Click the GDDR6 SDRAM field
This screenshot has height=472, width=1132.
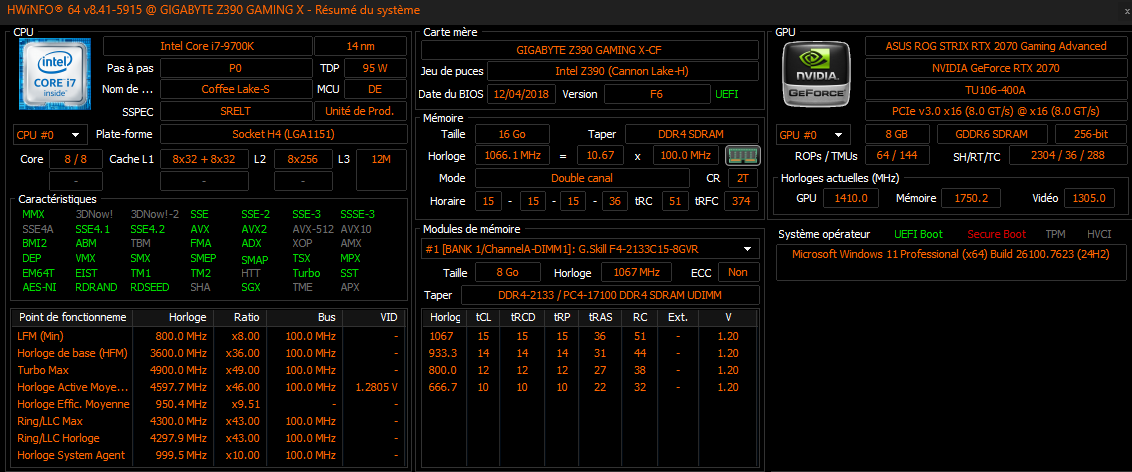tap(993, 135)
